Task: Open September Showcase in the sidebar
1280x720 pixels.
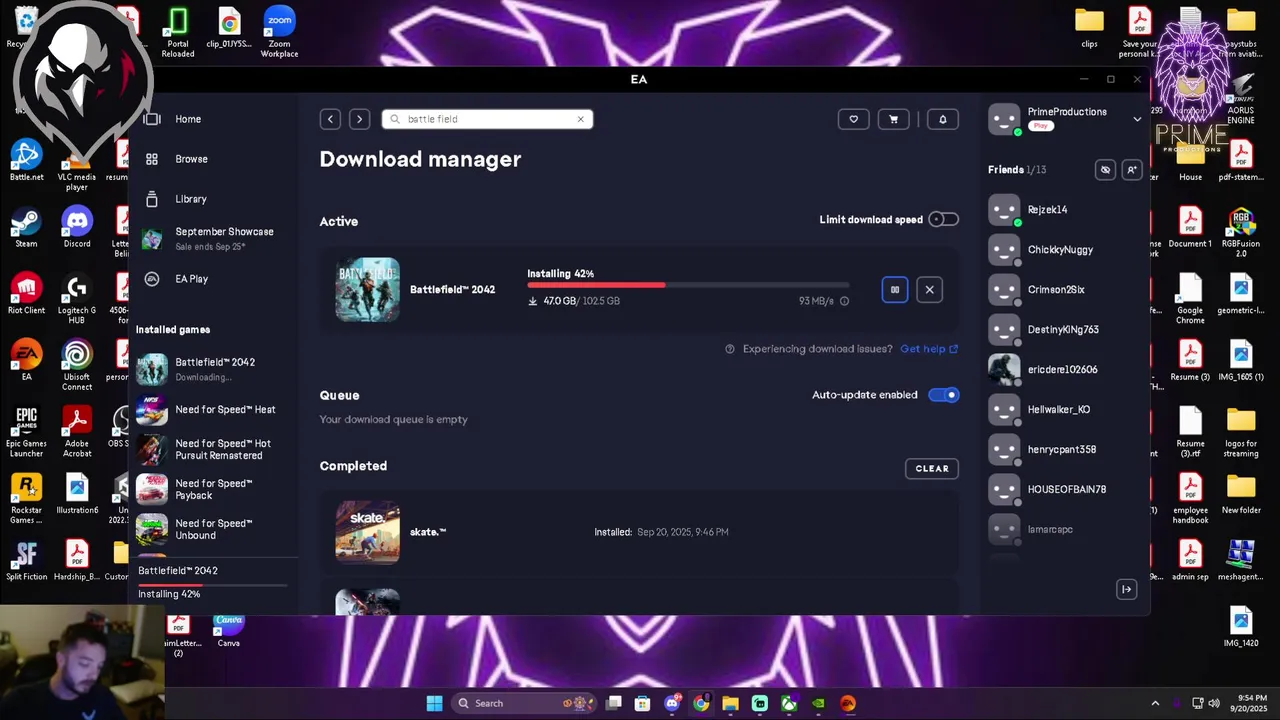Action: pyautogui.click(x=214, y=238)
